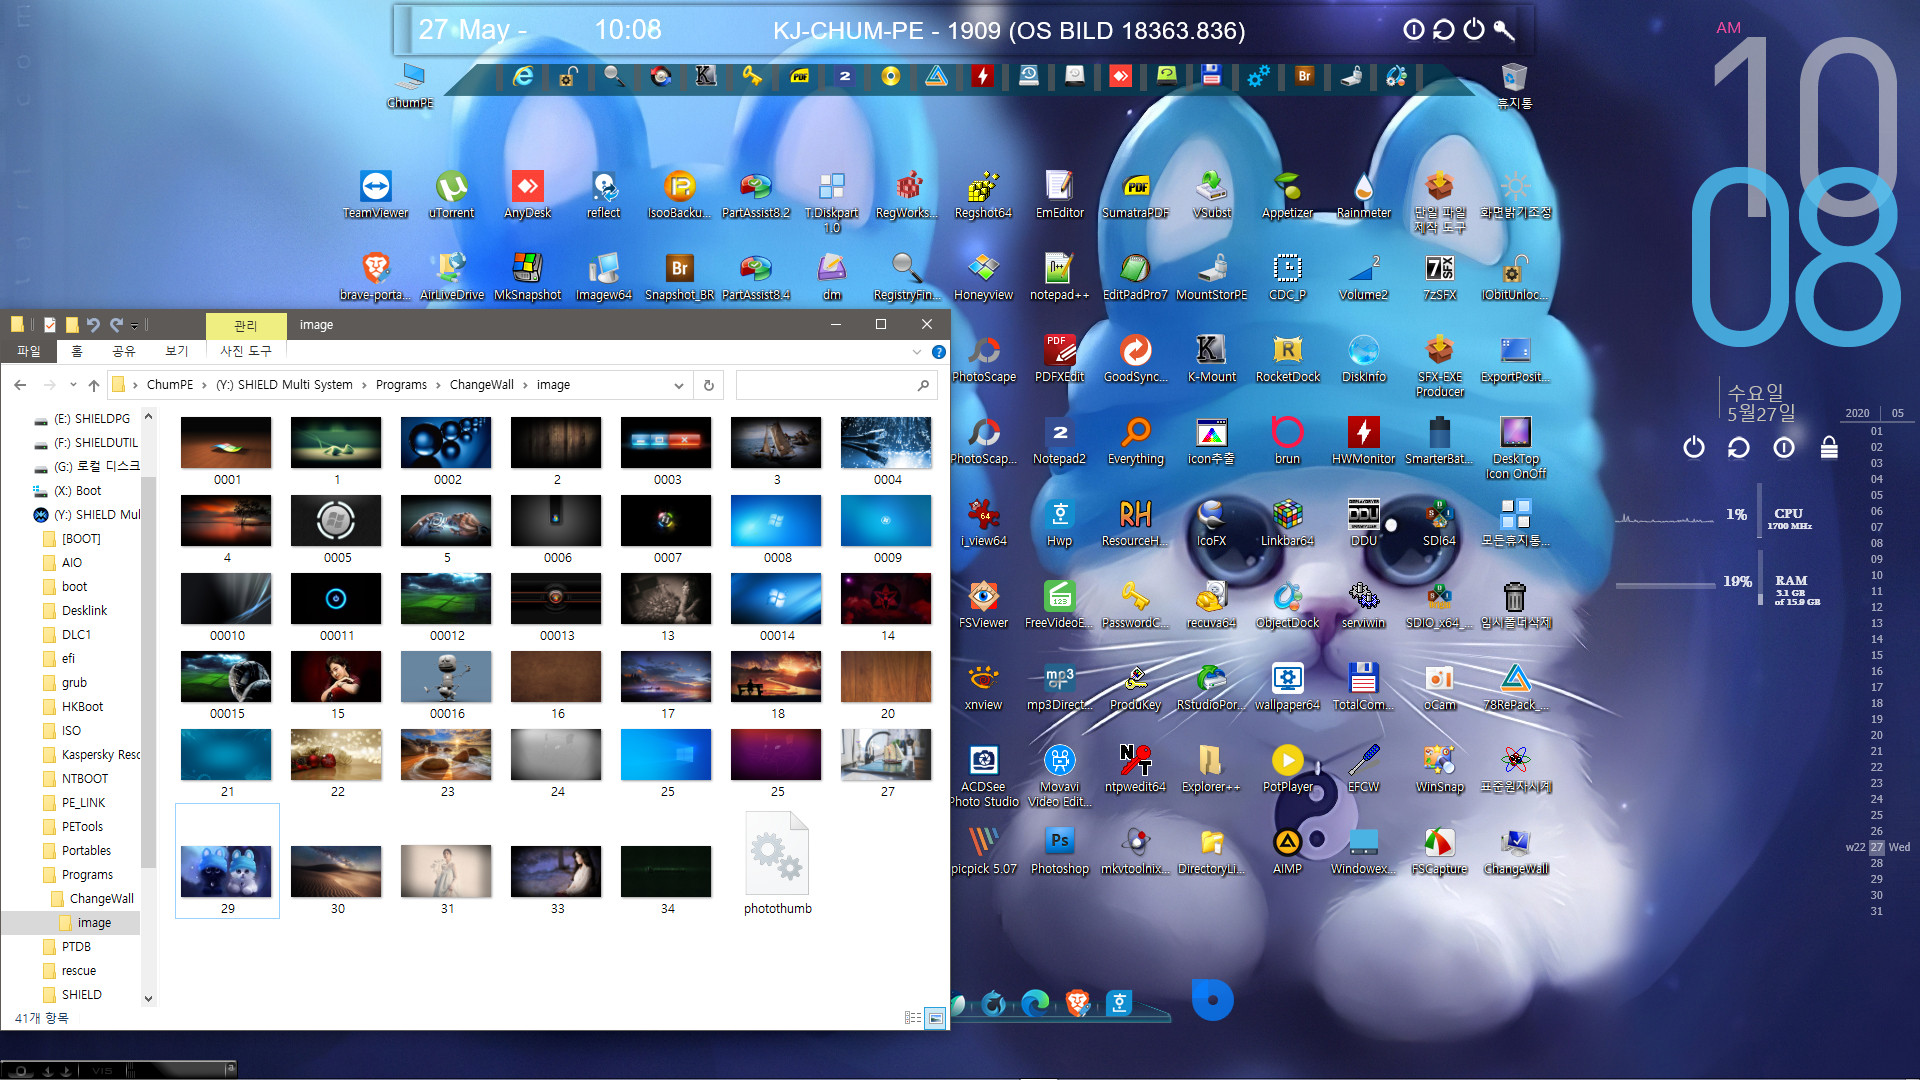The height and width of the screenshot is (1080, 1920).
Task: Click the power icon in Rainmeter sidebar
Action: [x=1694, y=447]
